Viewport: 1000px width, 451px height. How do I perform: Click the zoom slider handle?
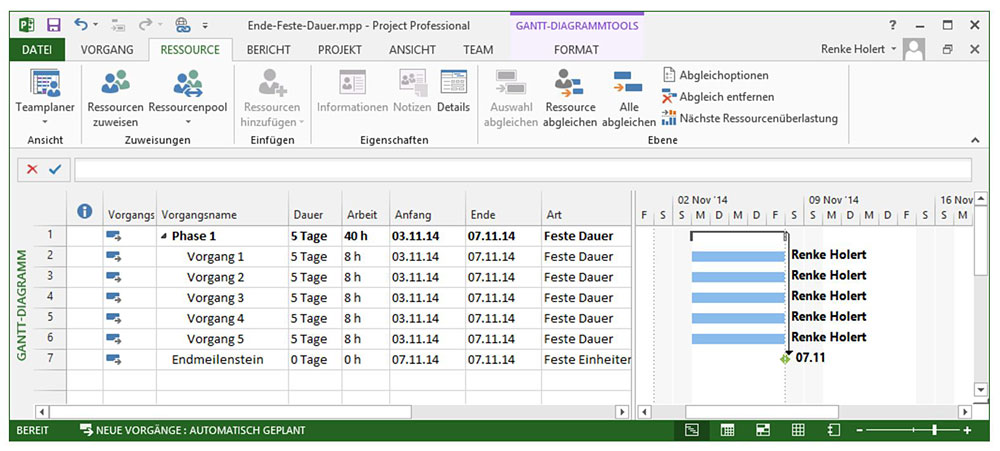coord(934,431)
